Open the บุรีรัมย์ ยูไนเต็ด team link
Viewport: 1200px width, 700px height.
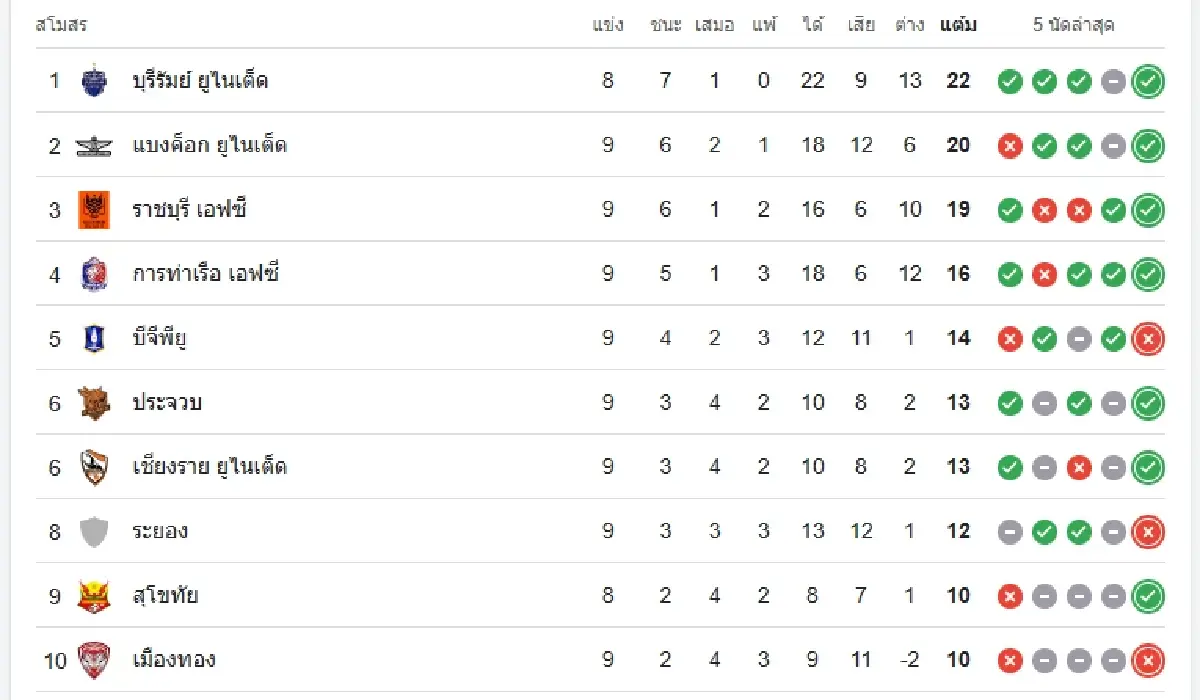(200, 81)
